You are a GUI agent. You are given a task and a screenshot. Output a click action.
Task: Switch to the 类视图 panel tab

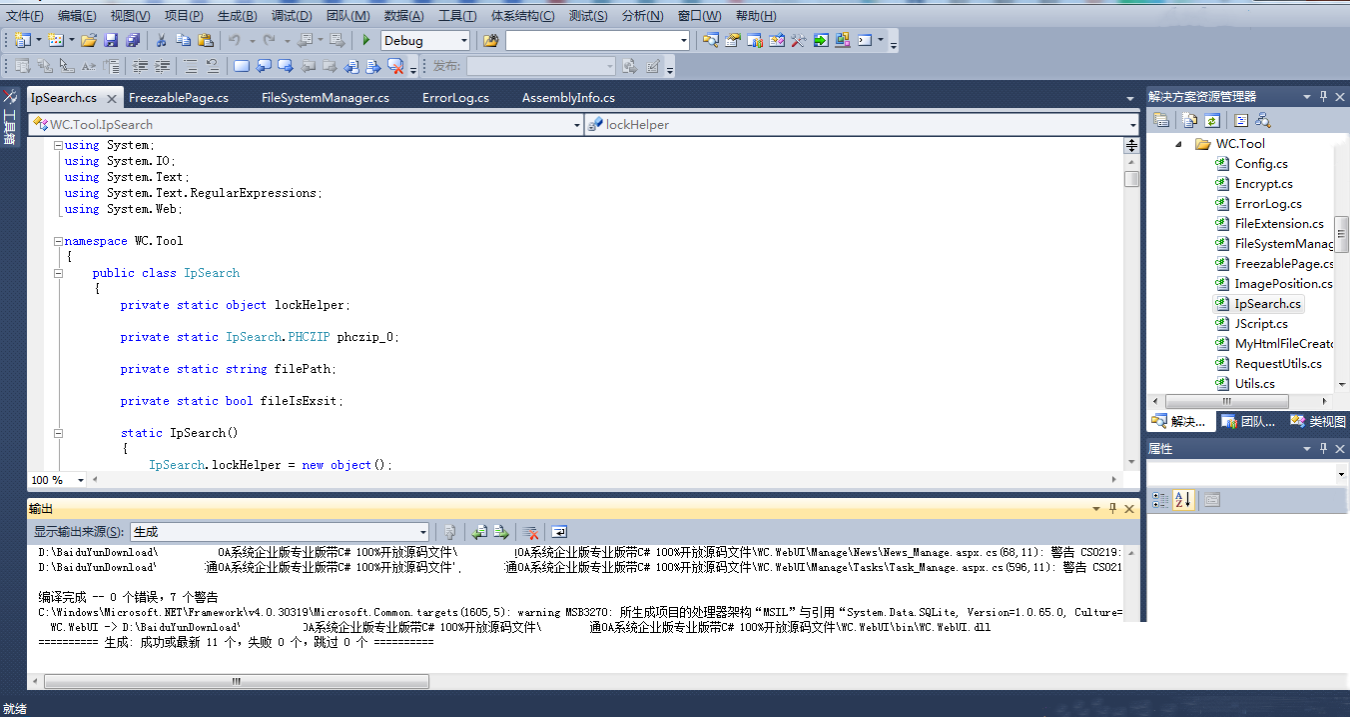click(1318, 421)
